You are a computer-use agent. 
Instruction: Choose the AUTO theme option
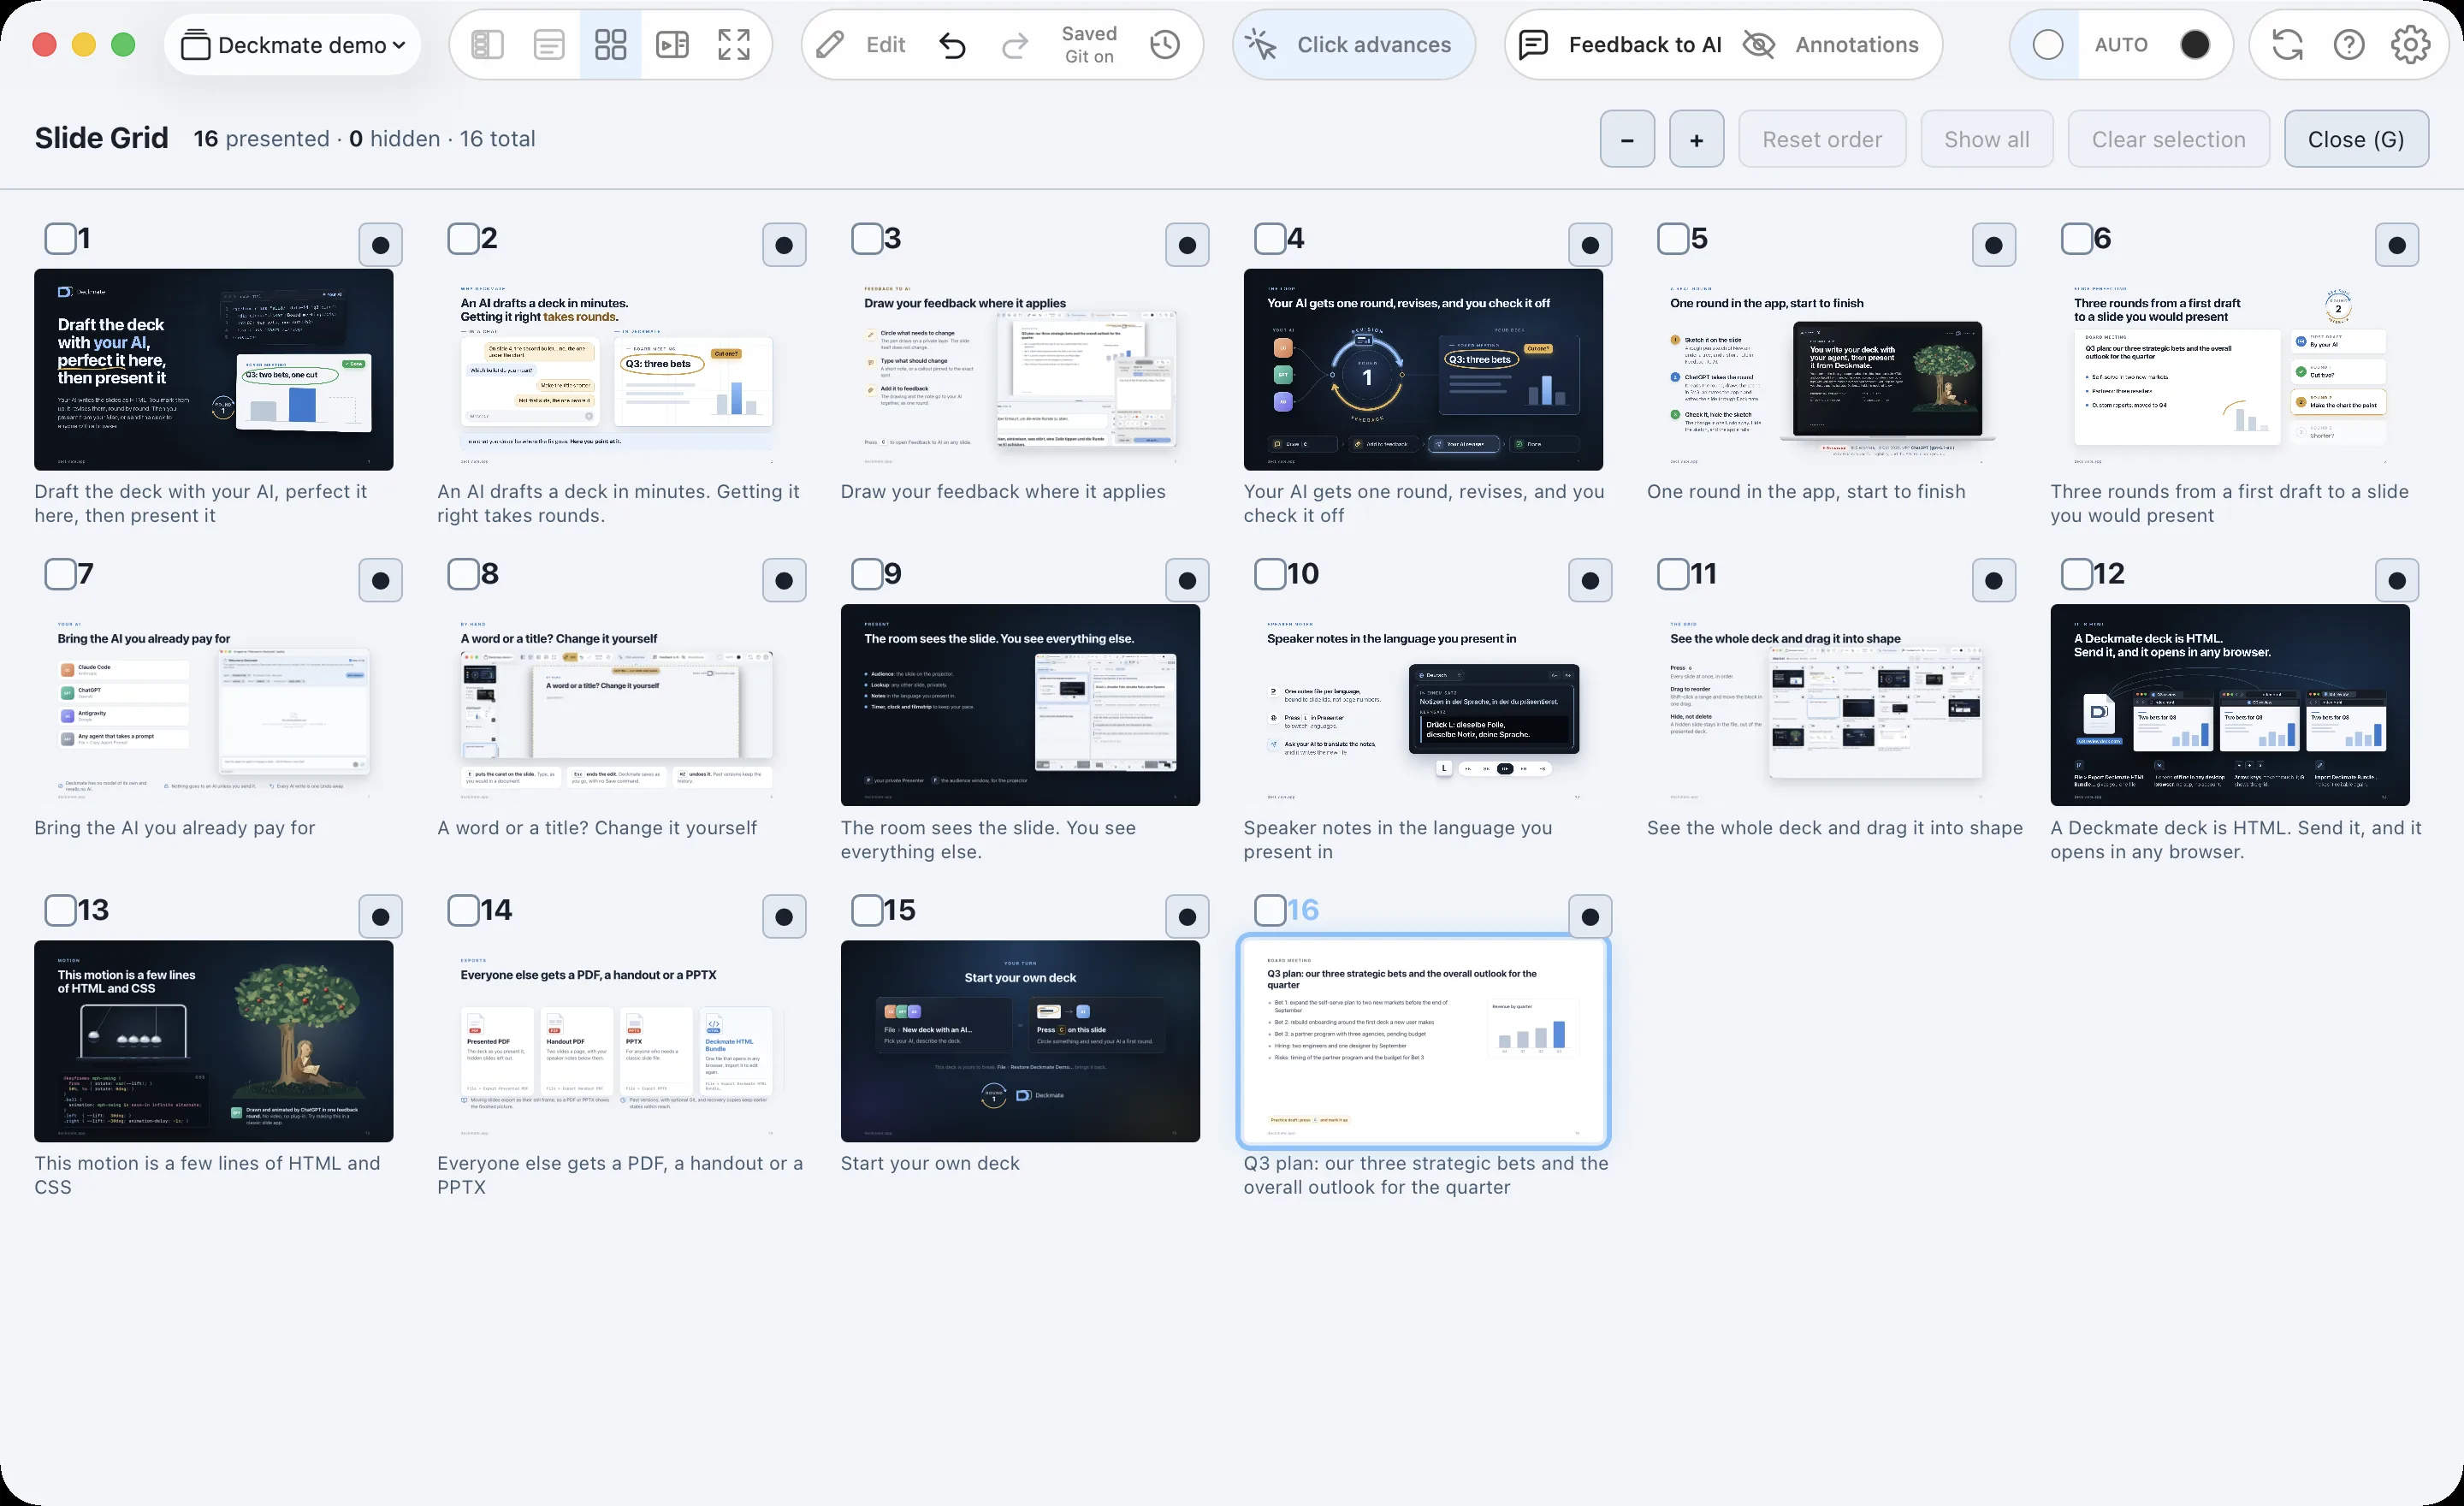pos(2121,45)
